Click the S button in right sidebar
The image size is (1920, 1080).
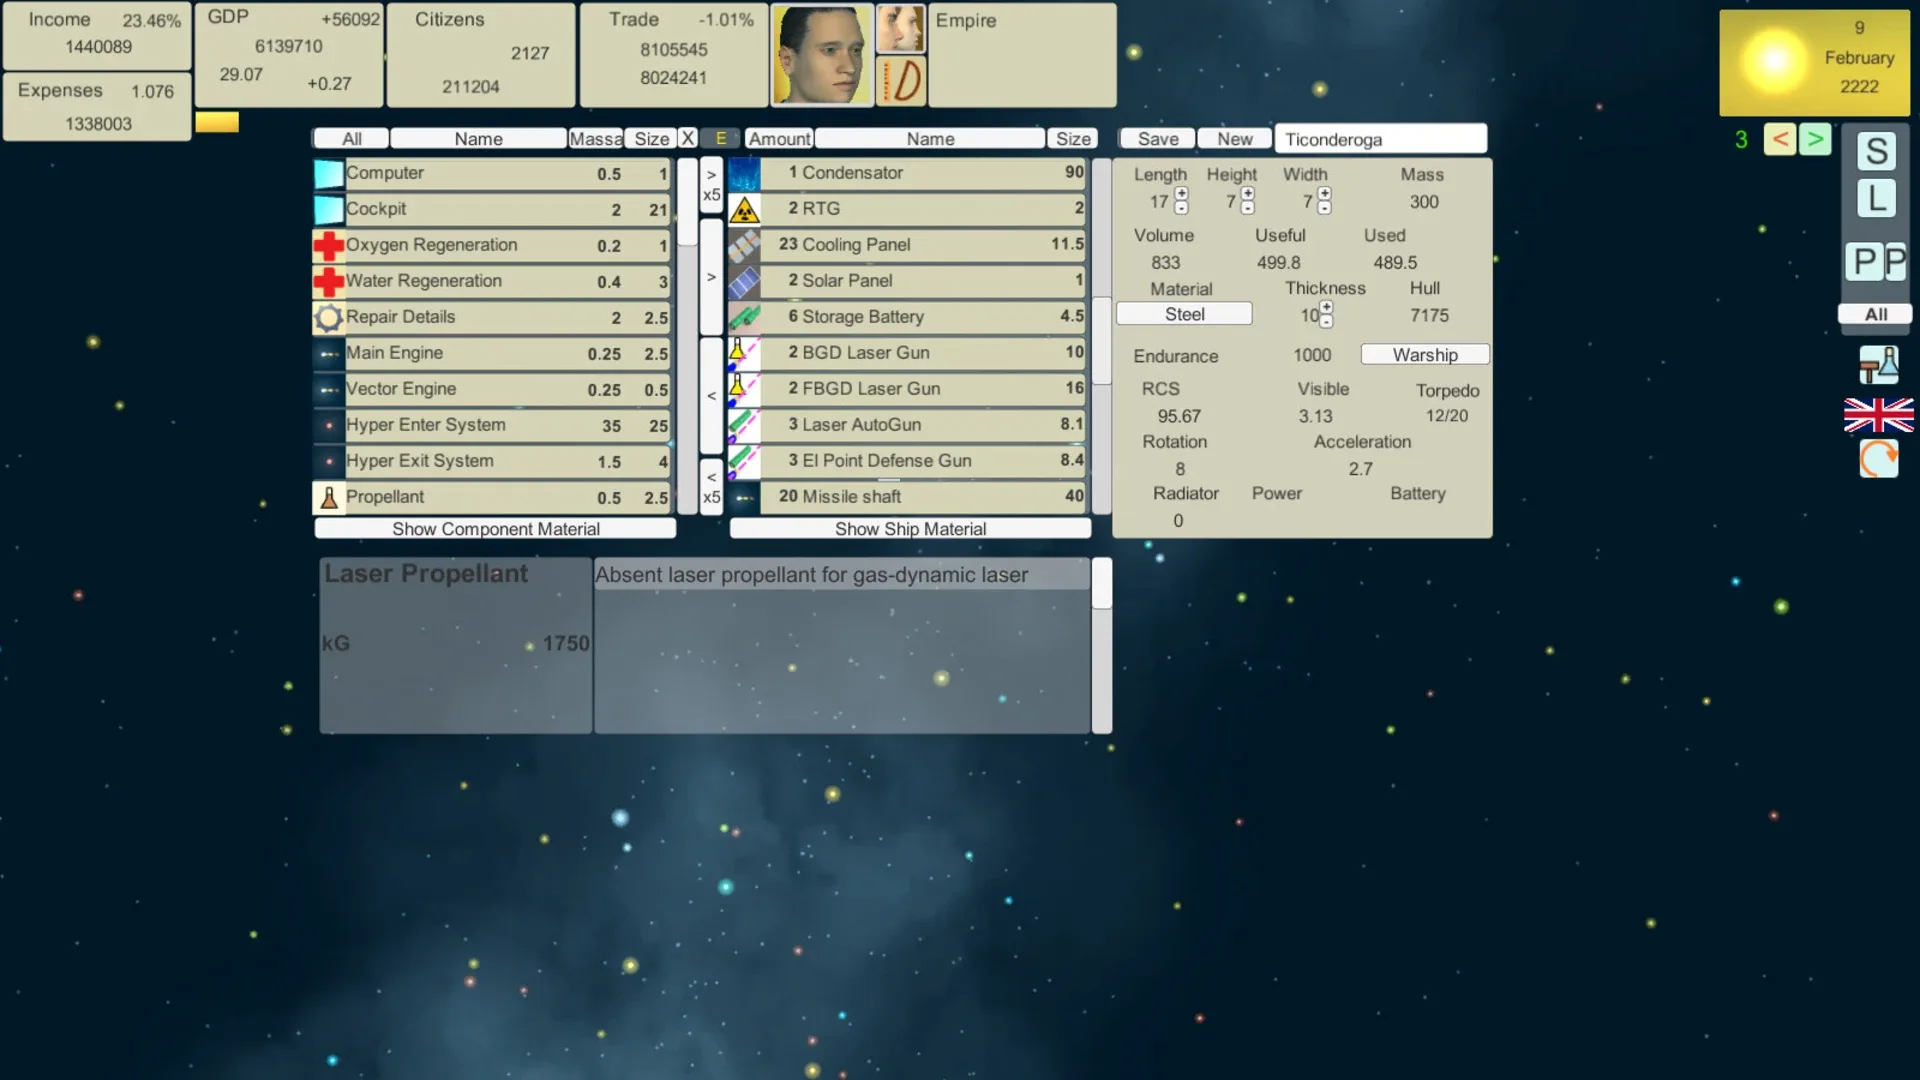tap(1876, 152)
